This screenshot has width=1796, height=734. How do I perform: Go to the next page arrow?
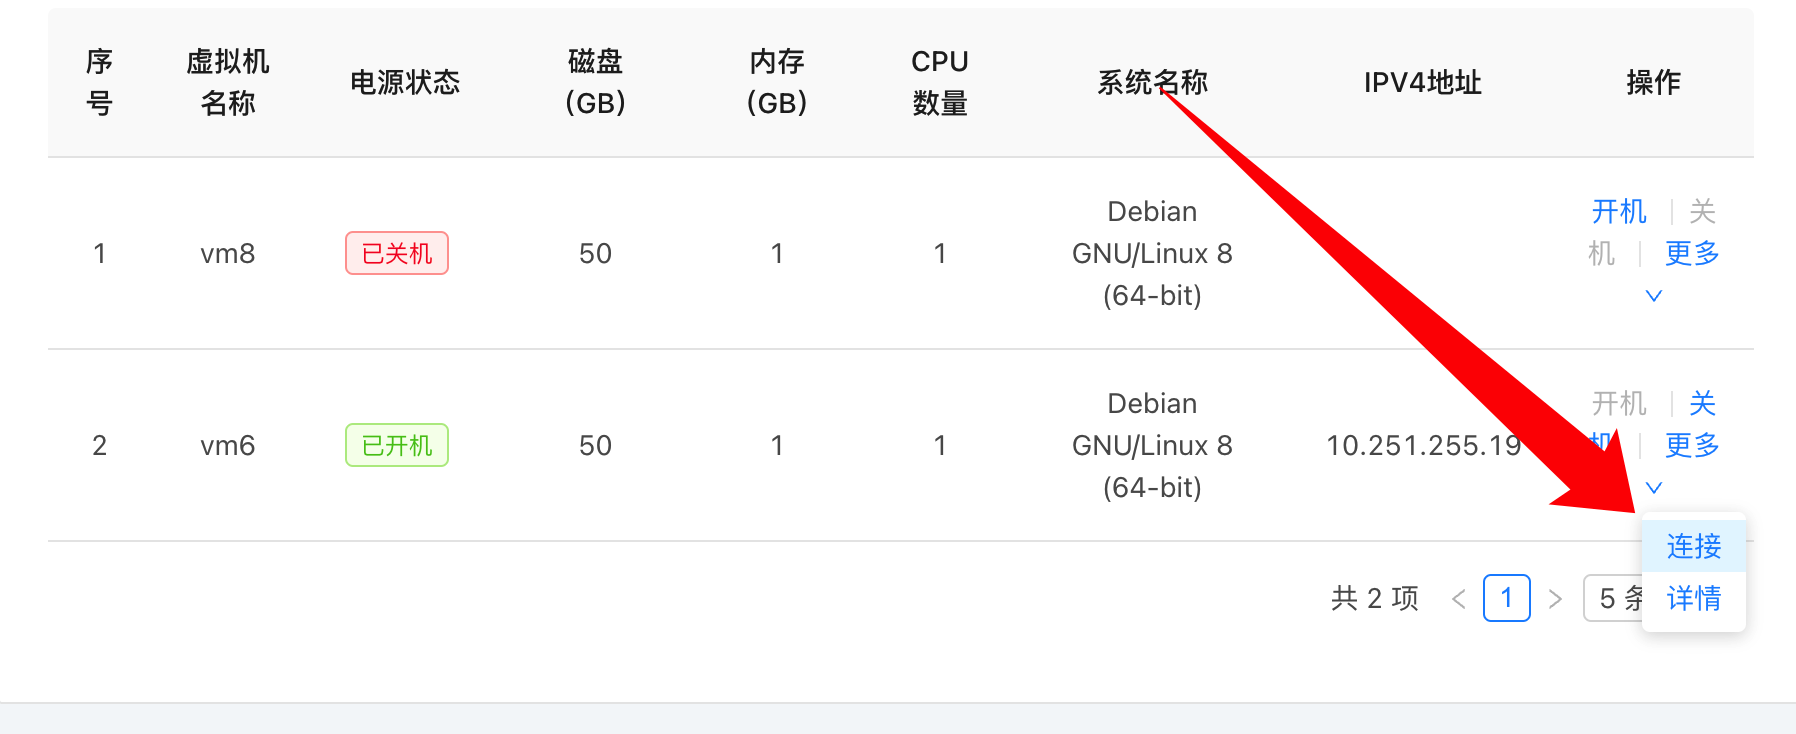pyautogui.click(x=1555, y=599)
